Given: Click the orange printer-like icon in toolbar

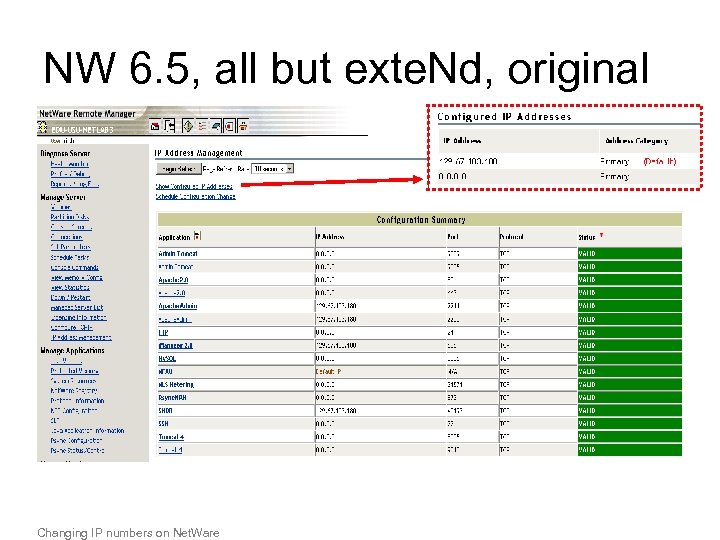Looking at the screenshot, I should click(243, 125).
